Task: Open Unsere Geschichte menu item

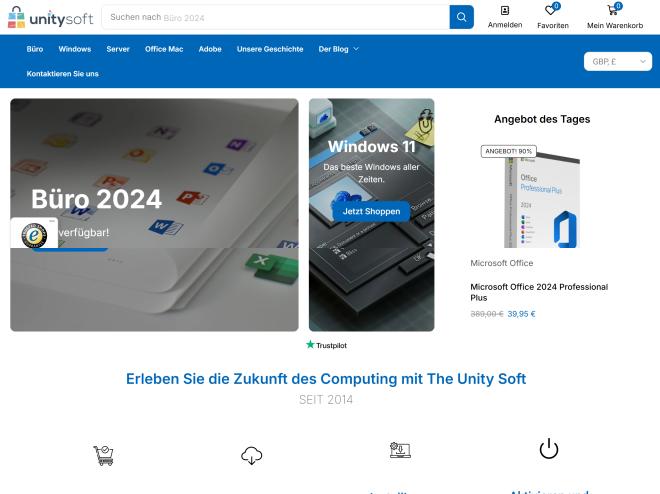Action: click(270, 49)
